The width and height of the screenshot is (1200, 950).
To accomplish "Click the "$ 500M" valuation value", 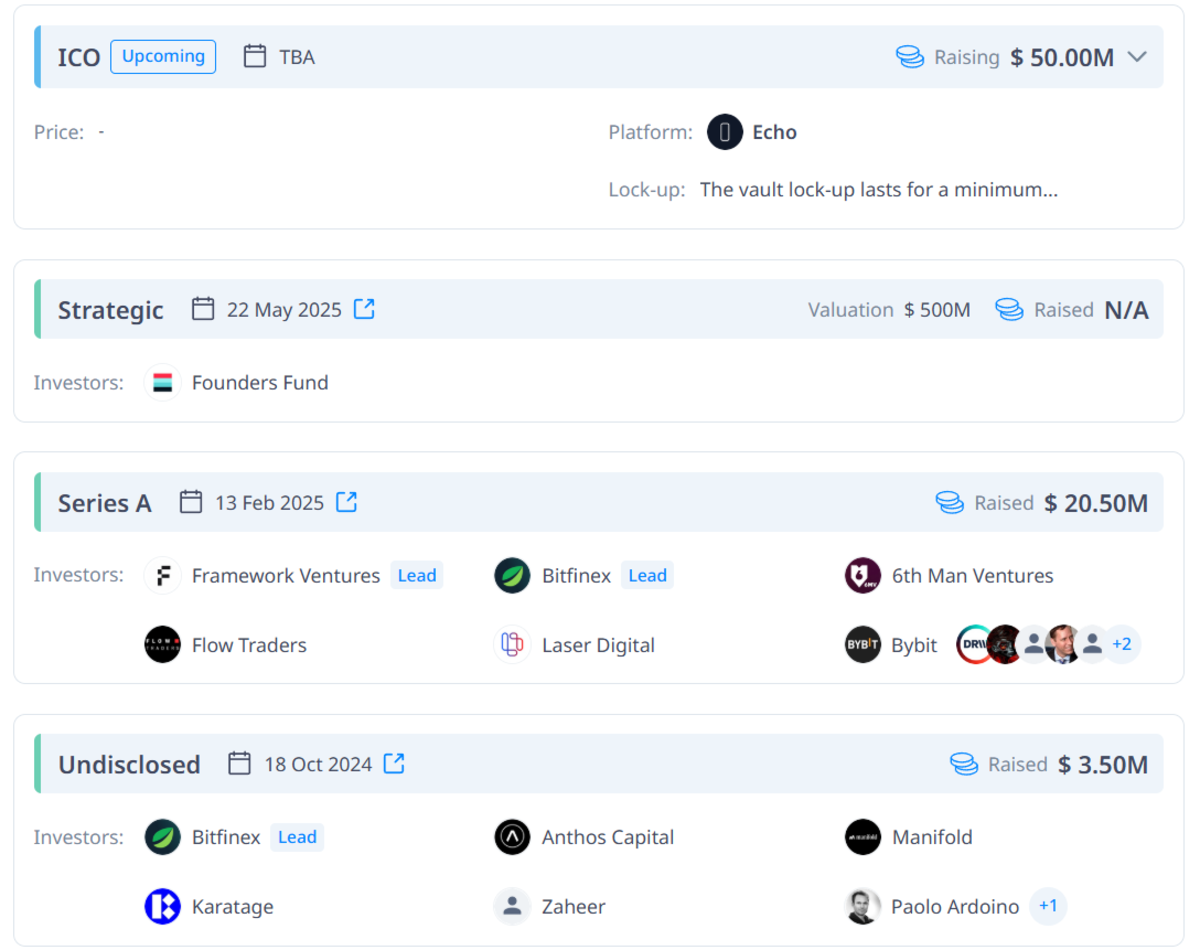I will point(937,310).
